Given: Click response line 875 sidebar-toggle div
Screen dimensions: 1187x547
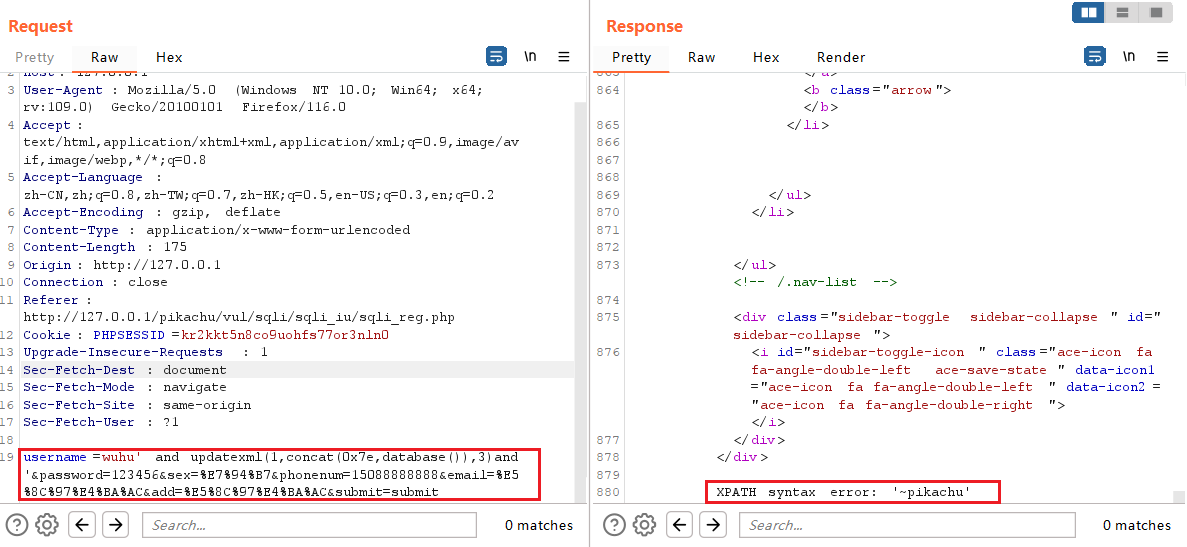Looking at the screenshot, I should pos(946,325).
